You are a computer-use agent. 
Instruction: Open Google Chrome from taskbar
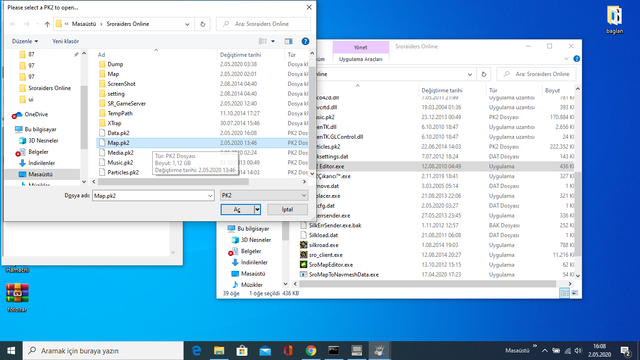tap(311, 351)
